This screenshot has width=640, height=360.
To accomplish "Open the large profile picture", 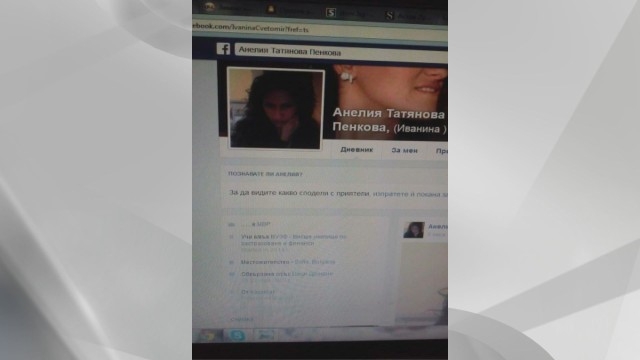I will click(276, 108).
